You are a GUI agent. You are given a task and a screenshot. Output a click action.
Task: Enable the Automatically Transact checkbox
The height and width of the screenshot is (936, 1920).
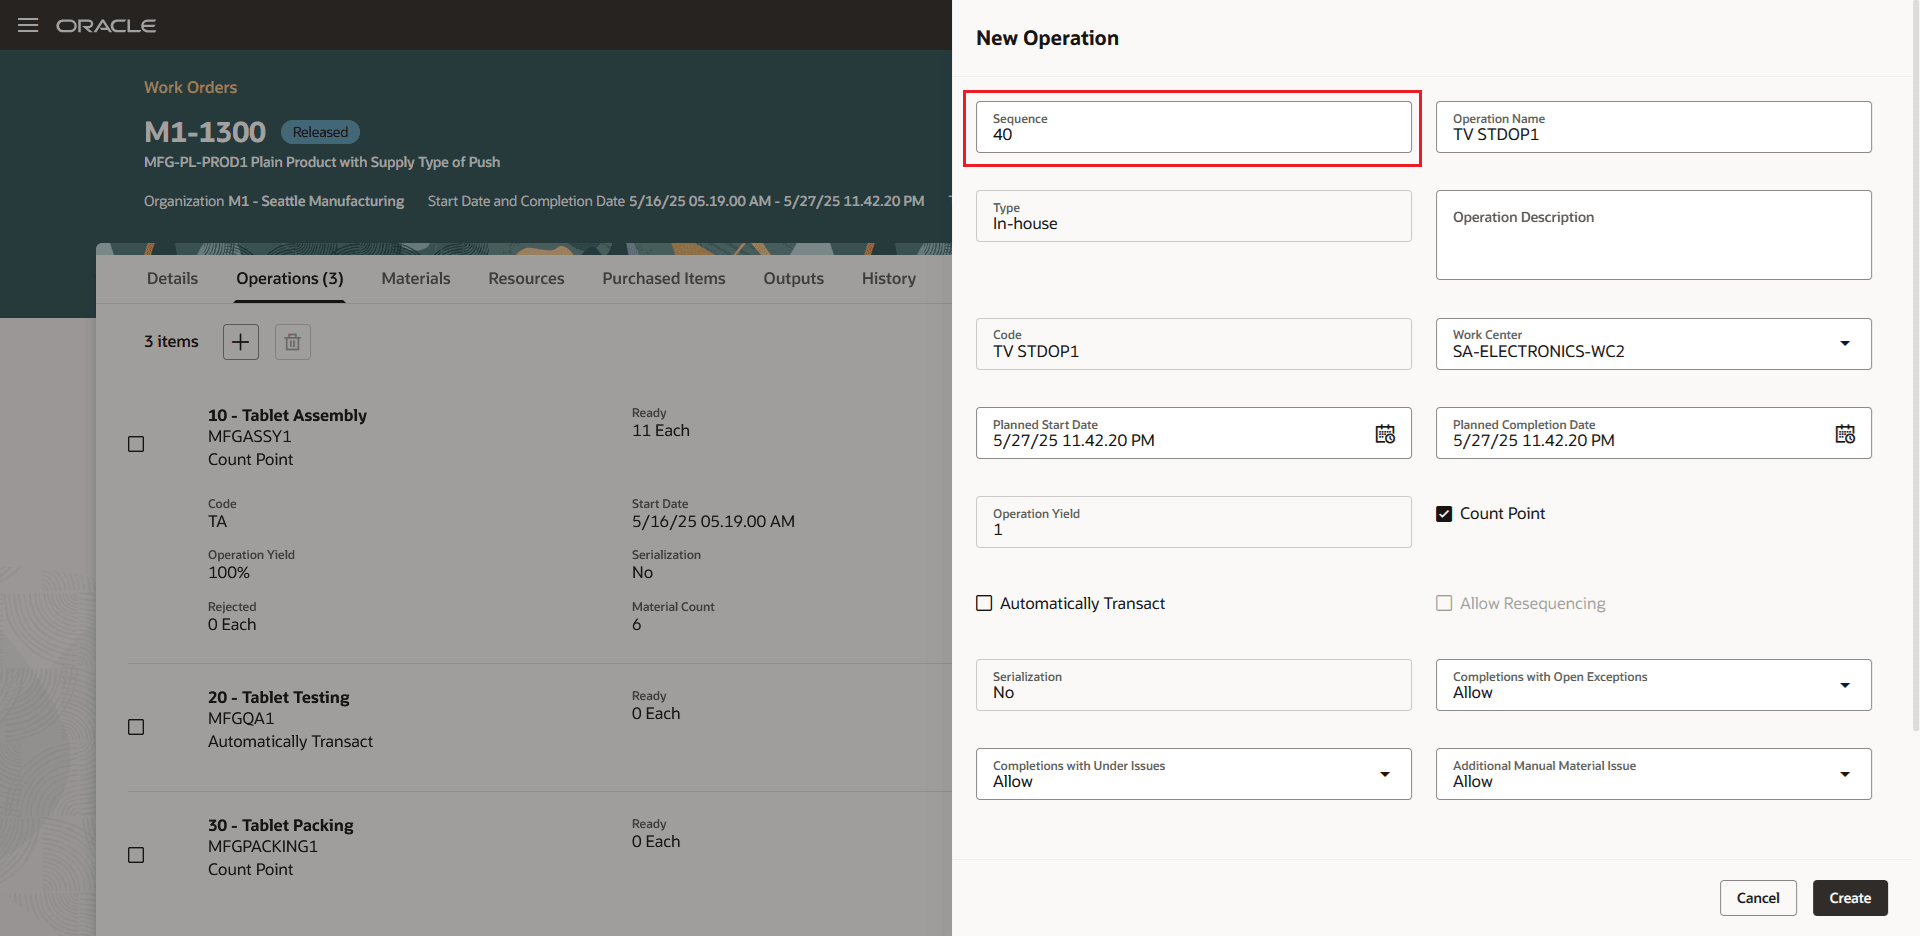(x=984, y=603)
